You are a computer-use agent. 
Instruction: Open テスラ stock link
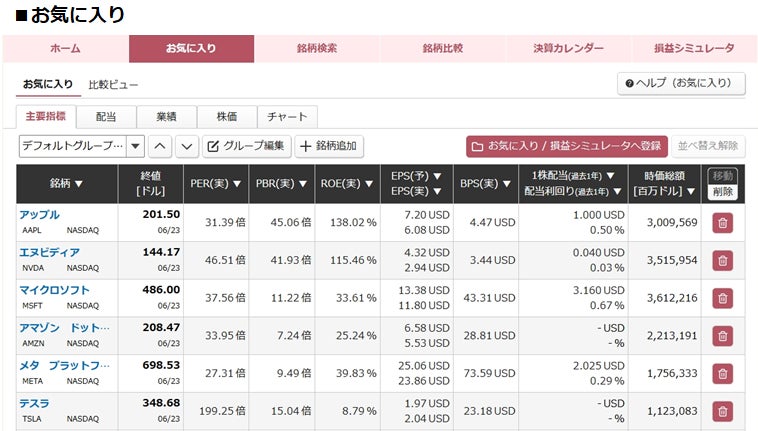coord(34,403)
